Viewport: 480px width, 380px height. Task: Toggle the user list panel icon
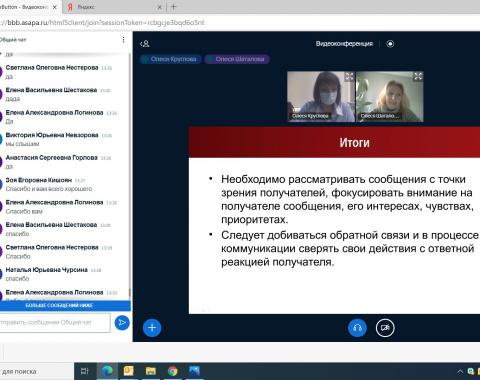[x=145, y=44]
